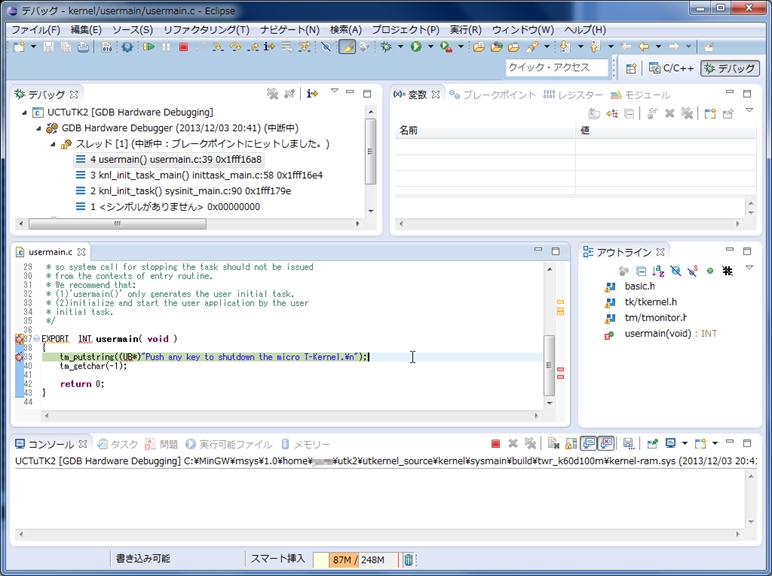Click the Open Perspective icon

point(631,68)
